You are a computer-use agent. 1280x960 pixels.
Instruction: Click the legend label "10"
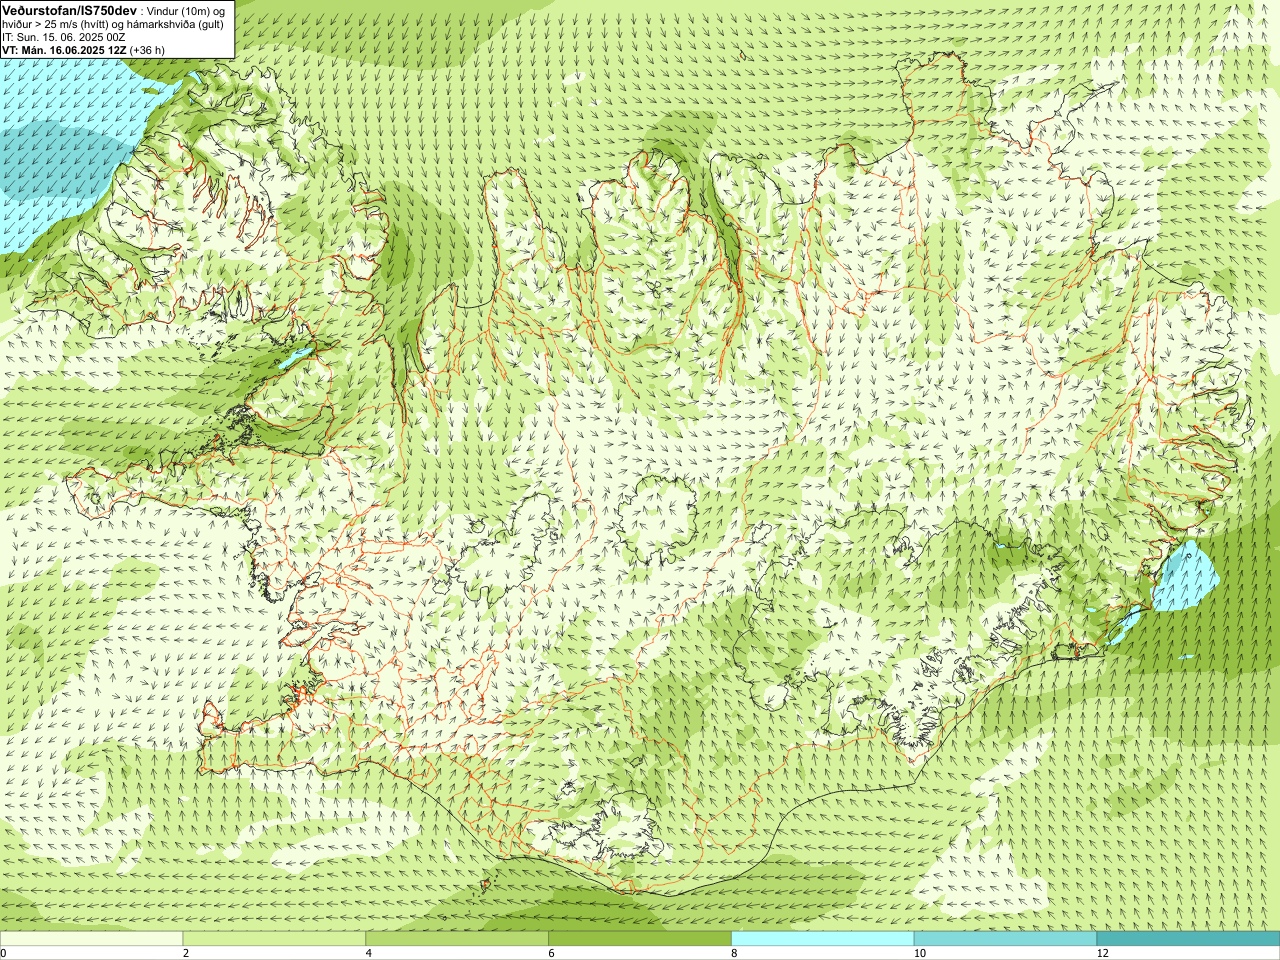point(920,953)
